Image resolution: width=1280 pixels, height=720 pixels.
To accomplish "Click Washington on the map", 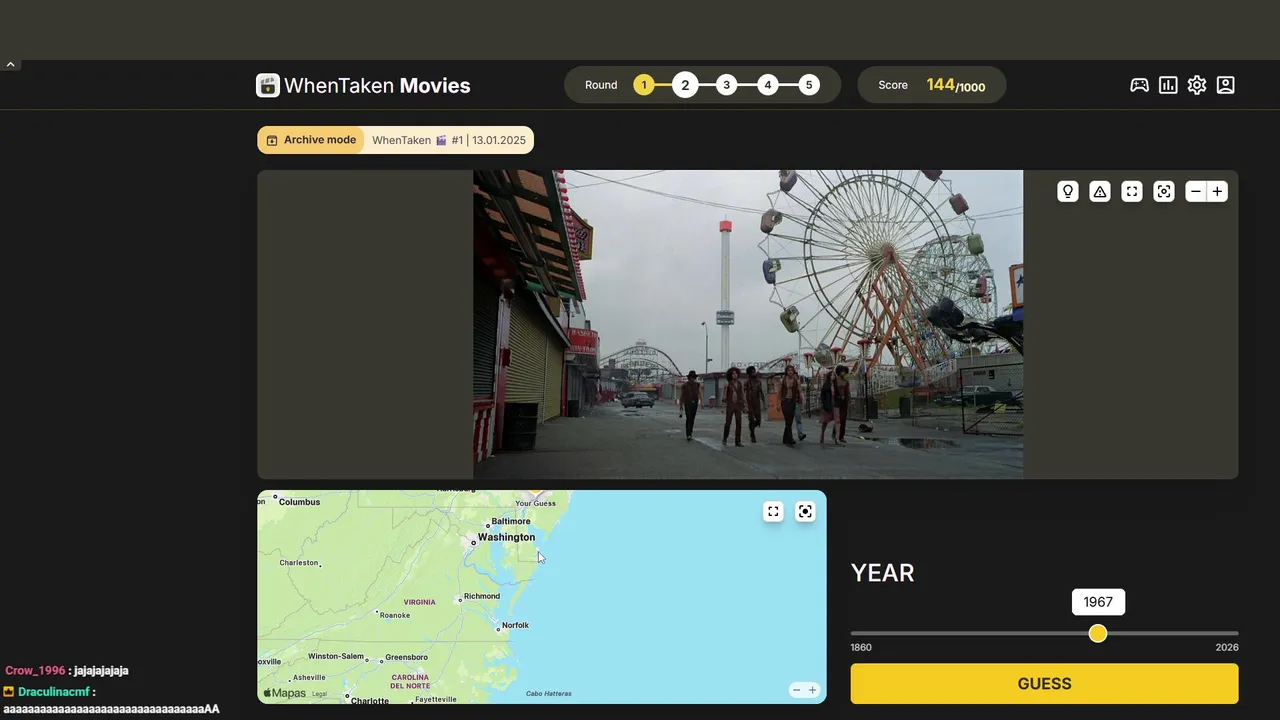I will 506,537.
